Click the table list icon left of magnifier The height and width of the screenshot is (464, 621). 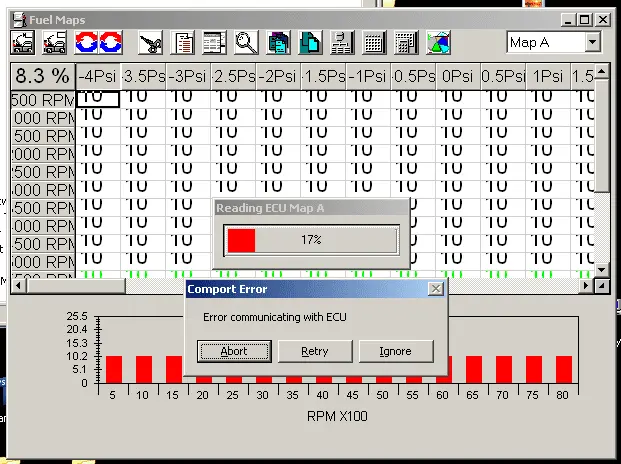point(214,42)
